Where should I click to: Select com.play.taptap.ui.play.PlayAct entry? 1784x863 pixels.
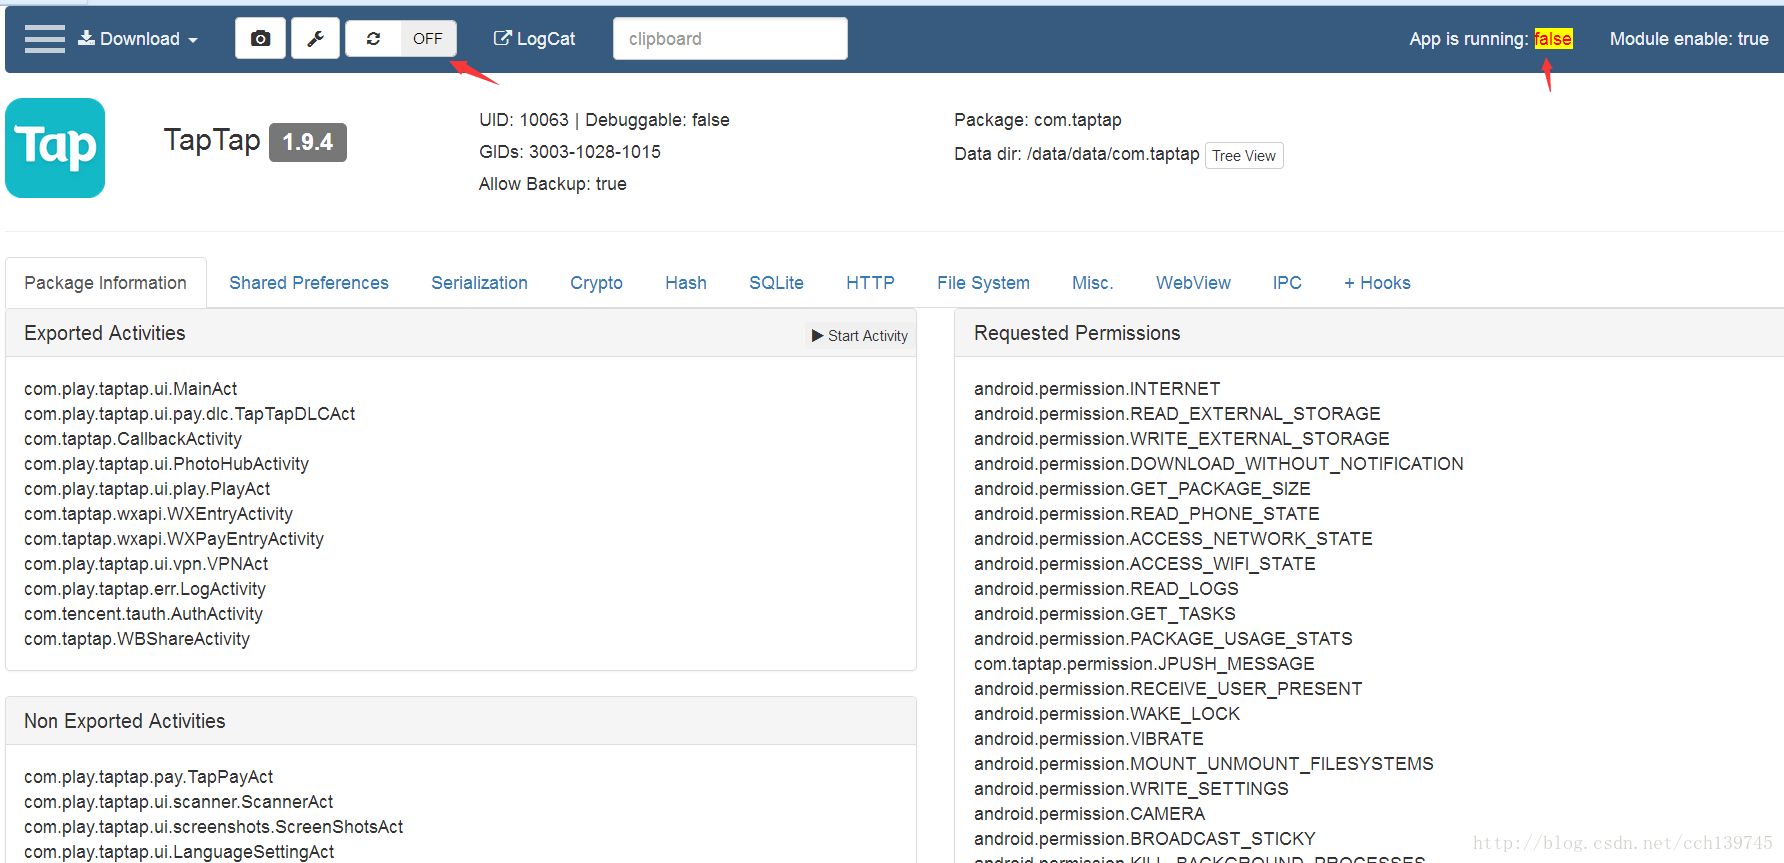147,489
